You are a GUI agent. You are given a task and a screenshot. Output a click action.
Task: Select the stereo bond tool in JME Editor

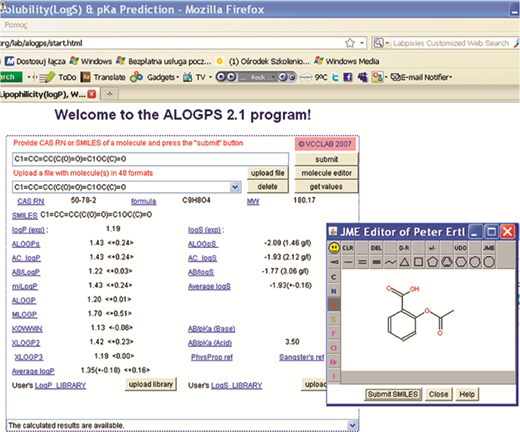tap(334, 262)
